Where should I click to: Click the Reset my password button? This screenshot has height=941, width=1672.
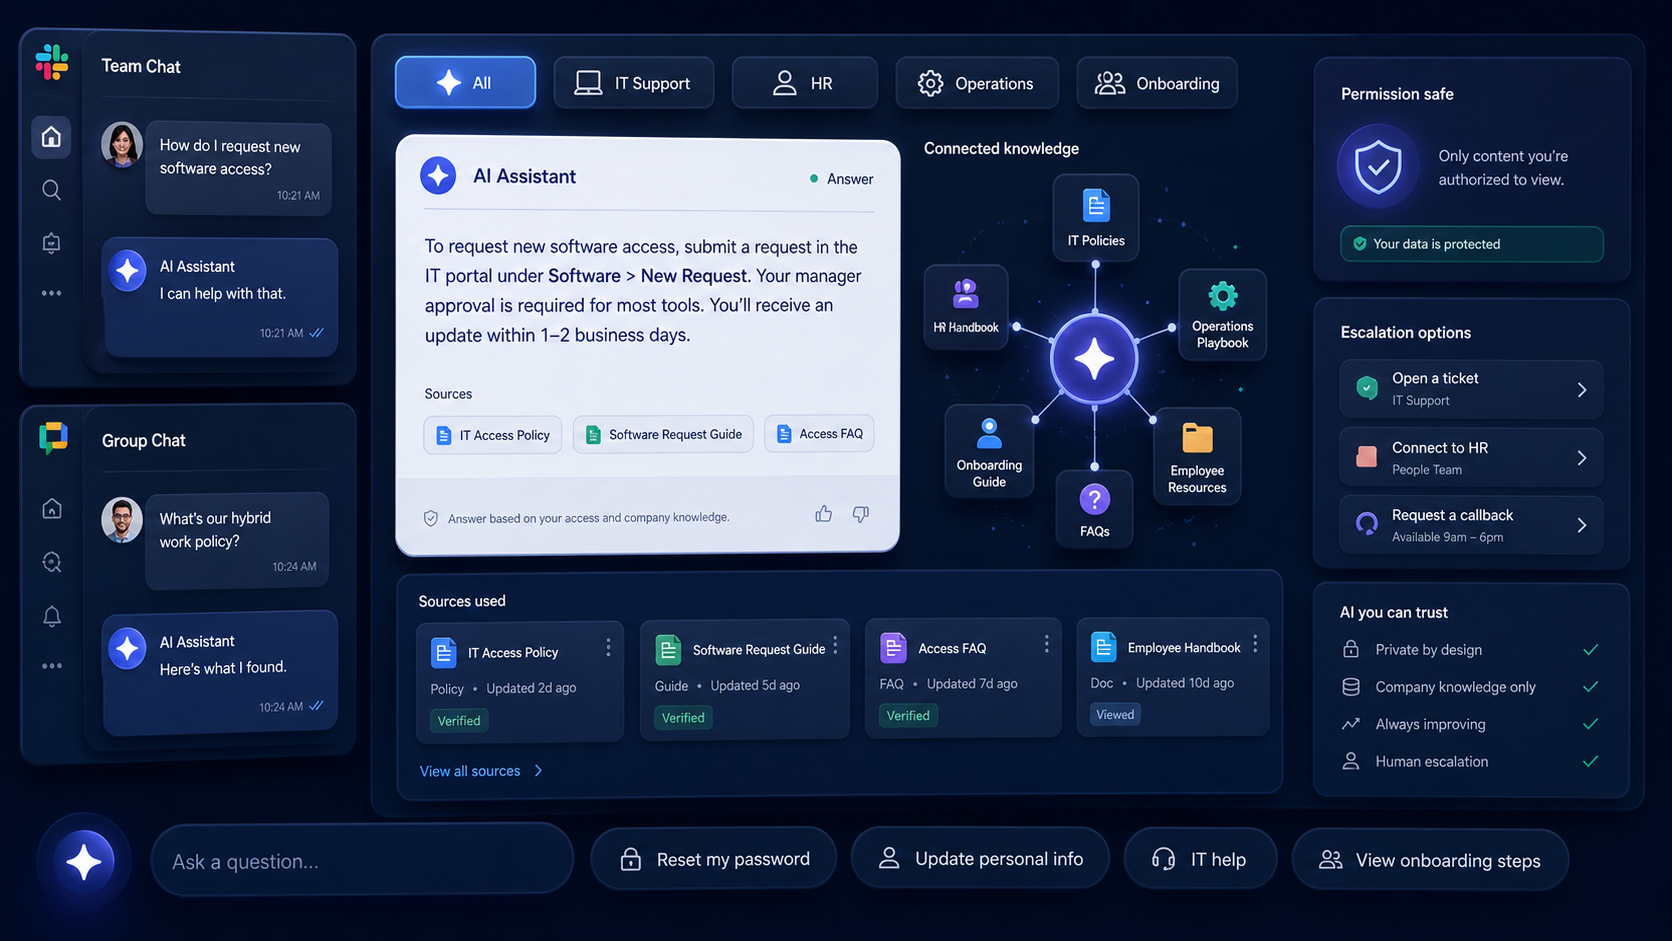[714, 859]
